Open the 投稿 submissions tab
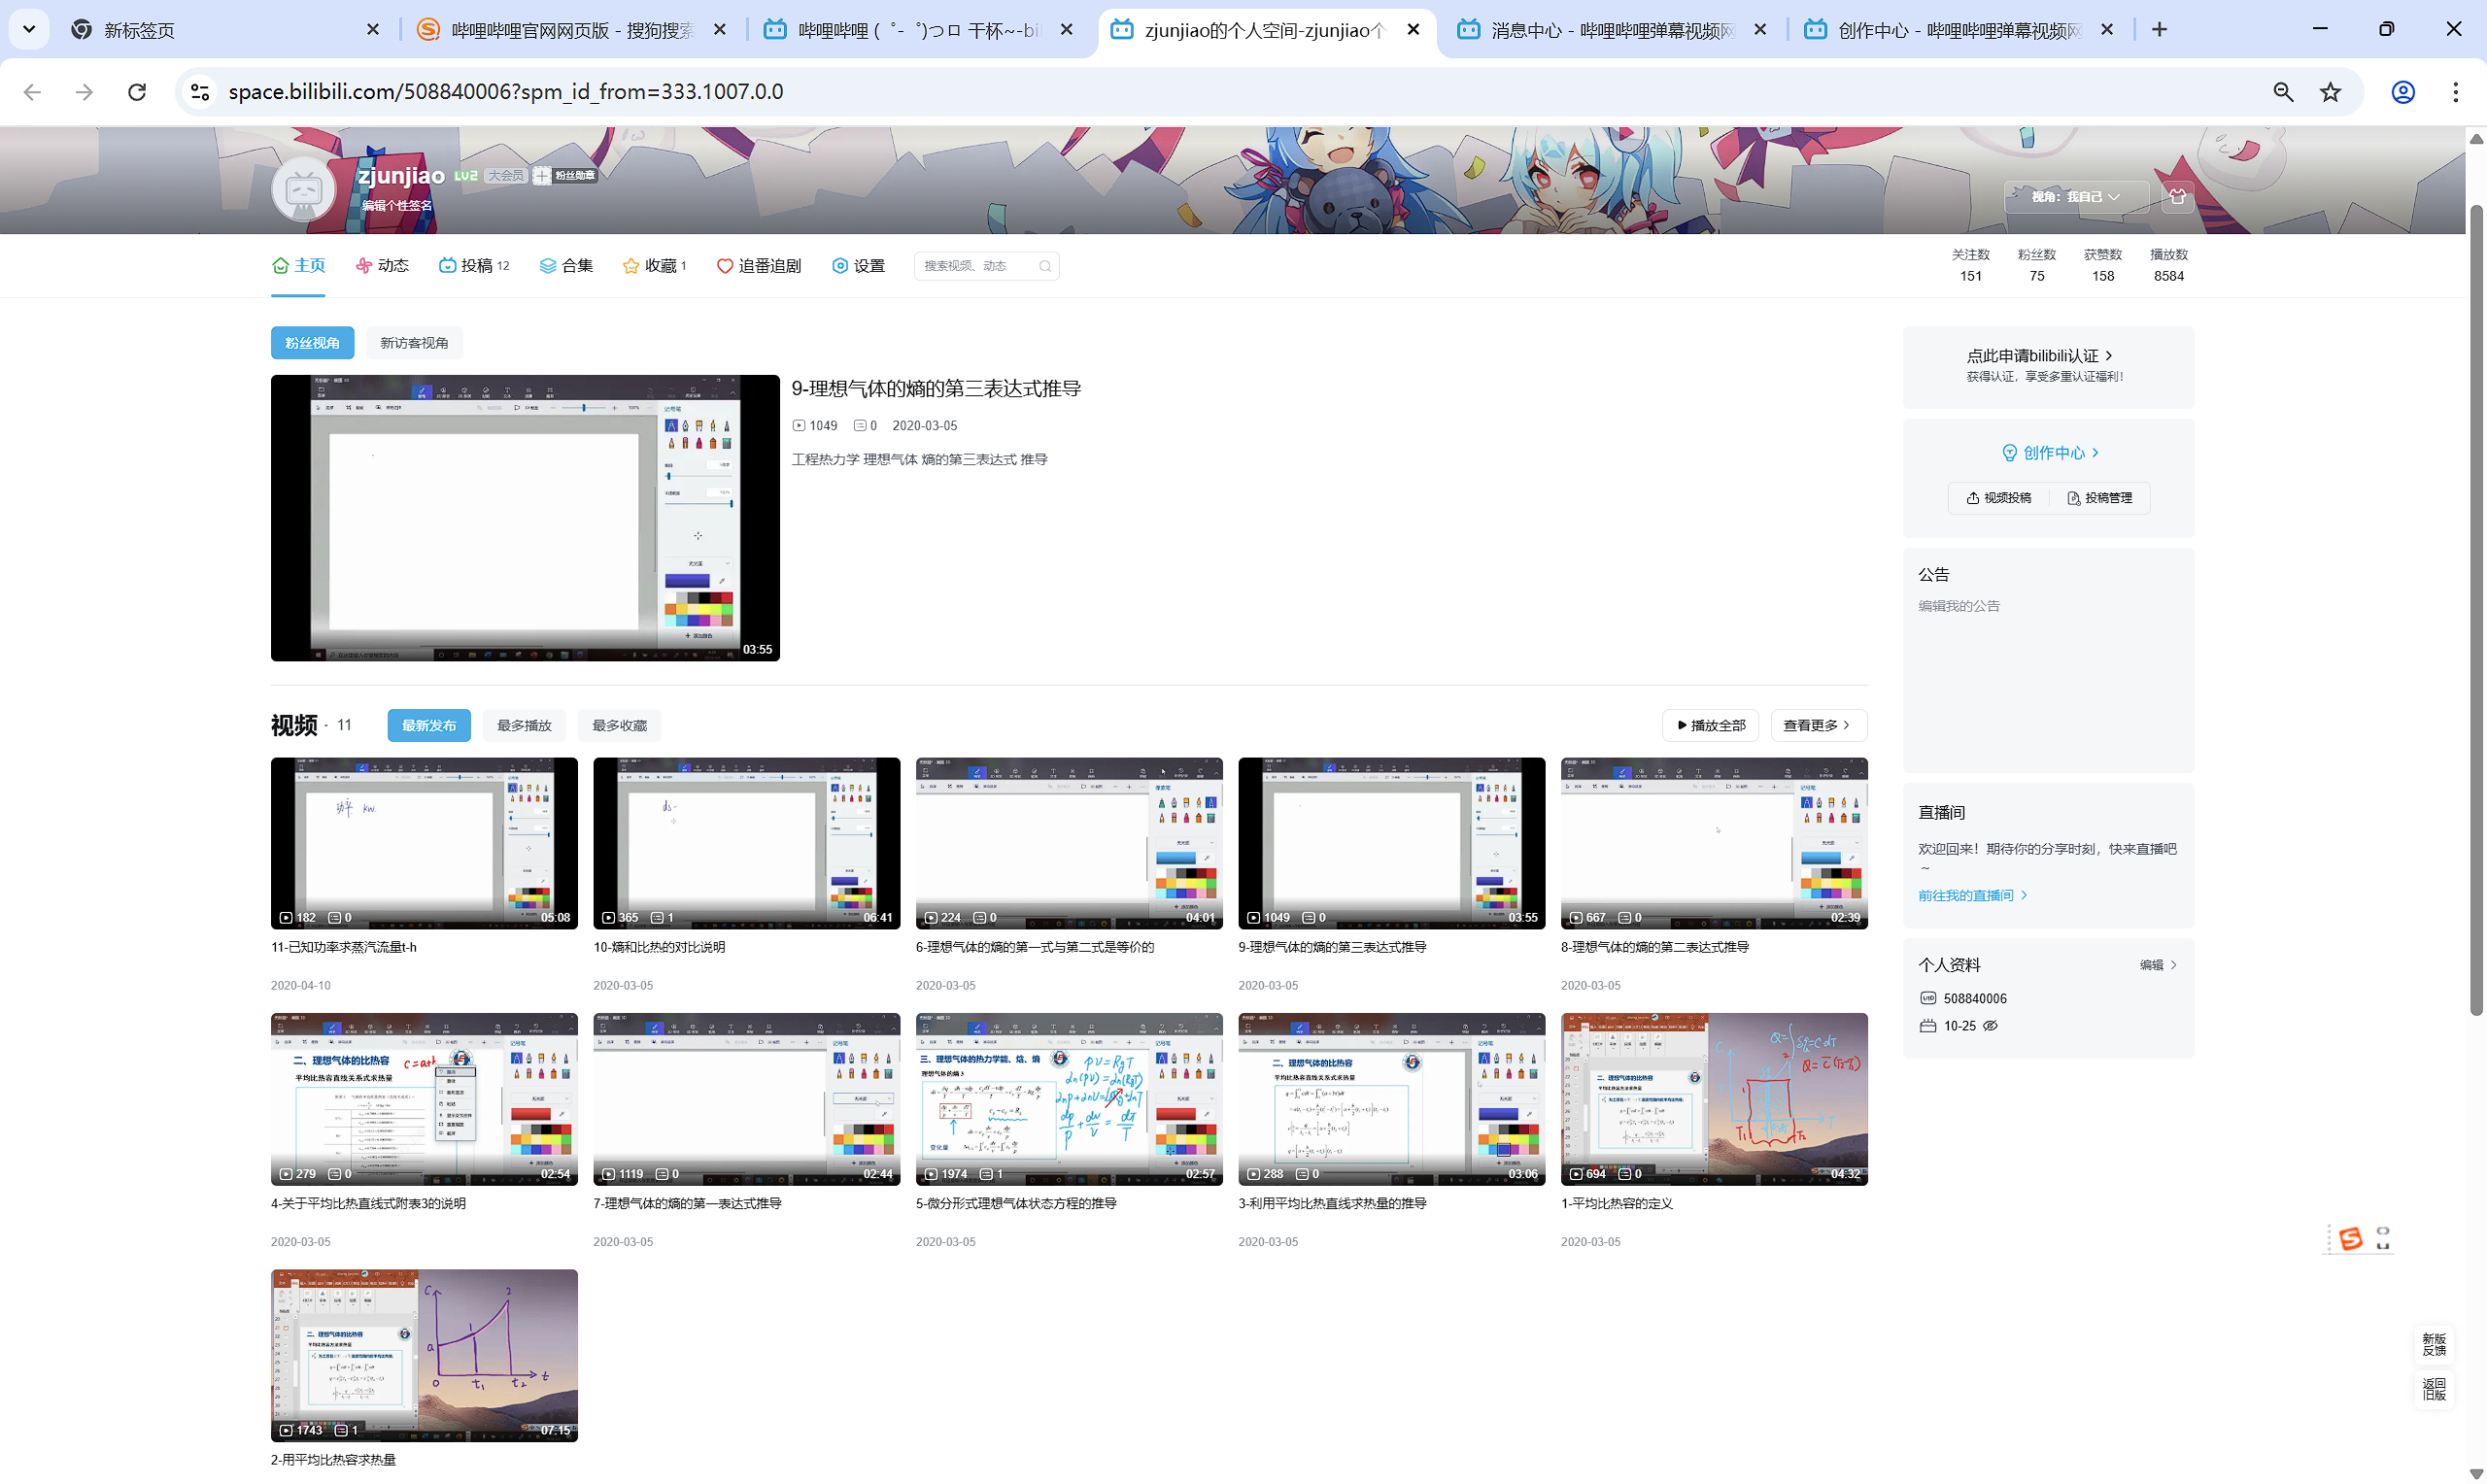 tap(475, 266)
